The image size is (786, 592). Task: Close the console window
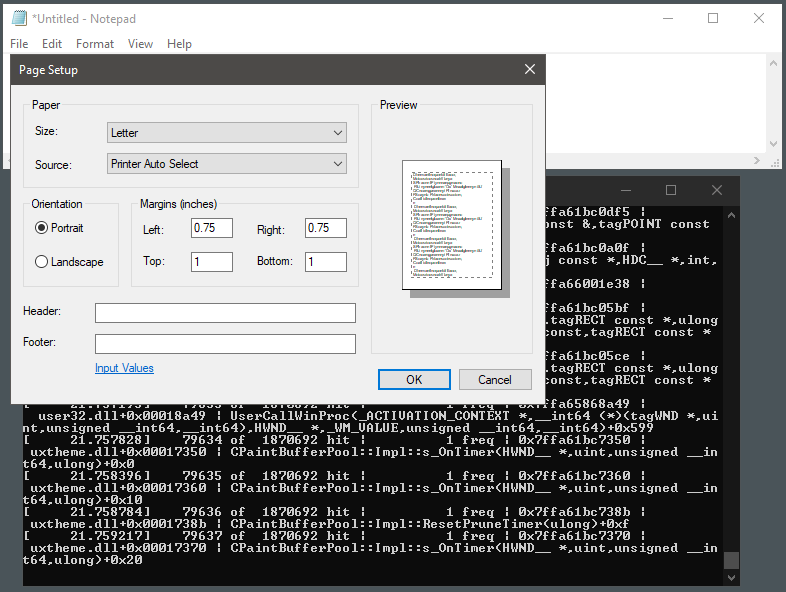717,190
